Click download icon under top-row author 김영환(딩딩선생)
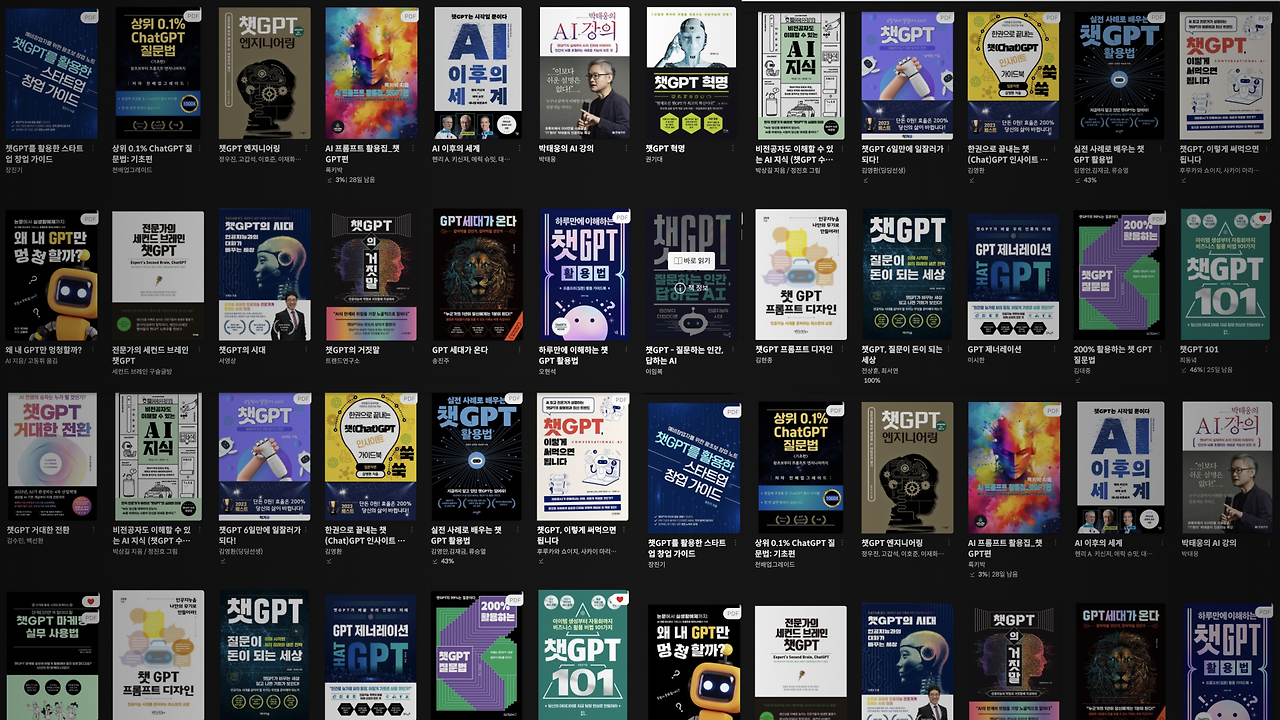The height and width of the screenshot is (720, 1280). coord(865,180)
